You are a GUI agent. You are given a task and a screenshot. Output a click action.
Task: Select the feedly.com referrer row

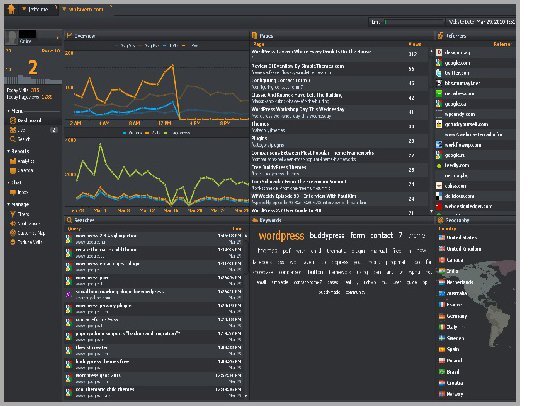[475, 165]
